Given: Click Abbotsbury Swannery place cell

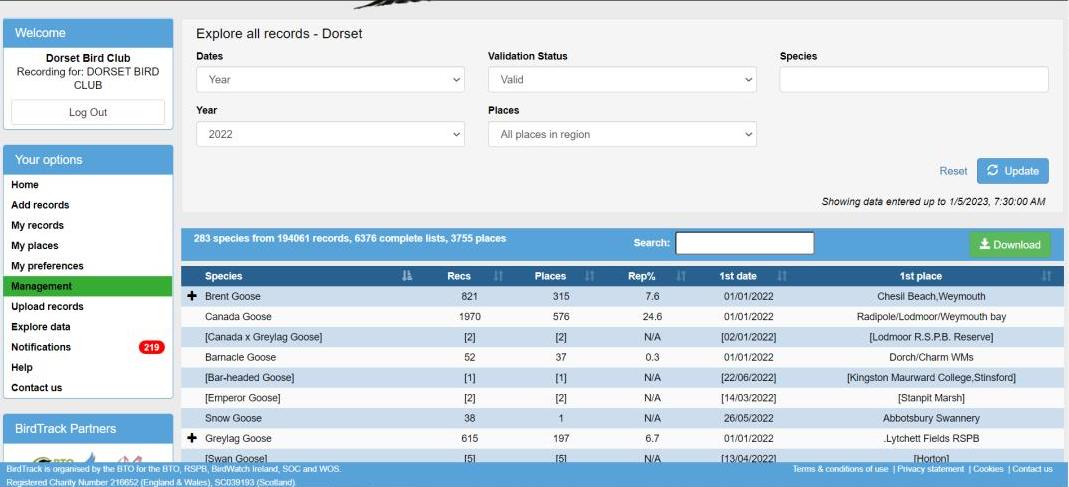Looking at the screenshot, I should coord(931,418).
